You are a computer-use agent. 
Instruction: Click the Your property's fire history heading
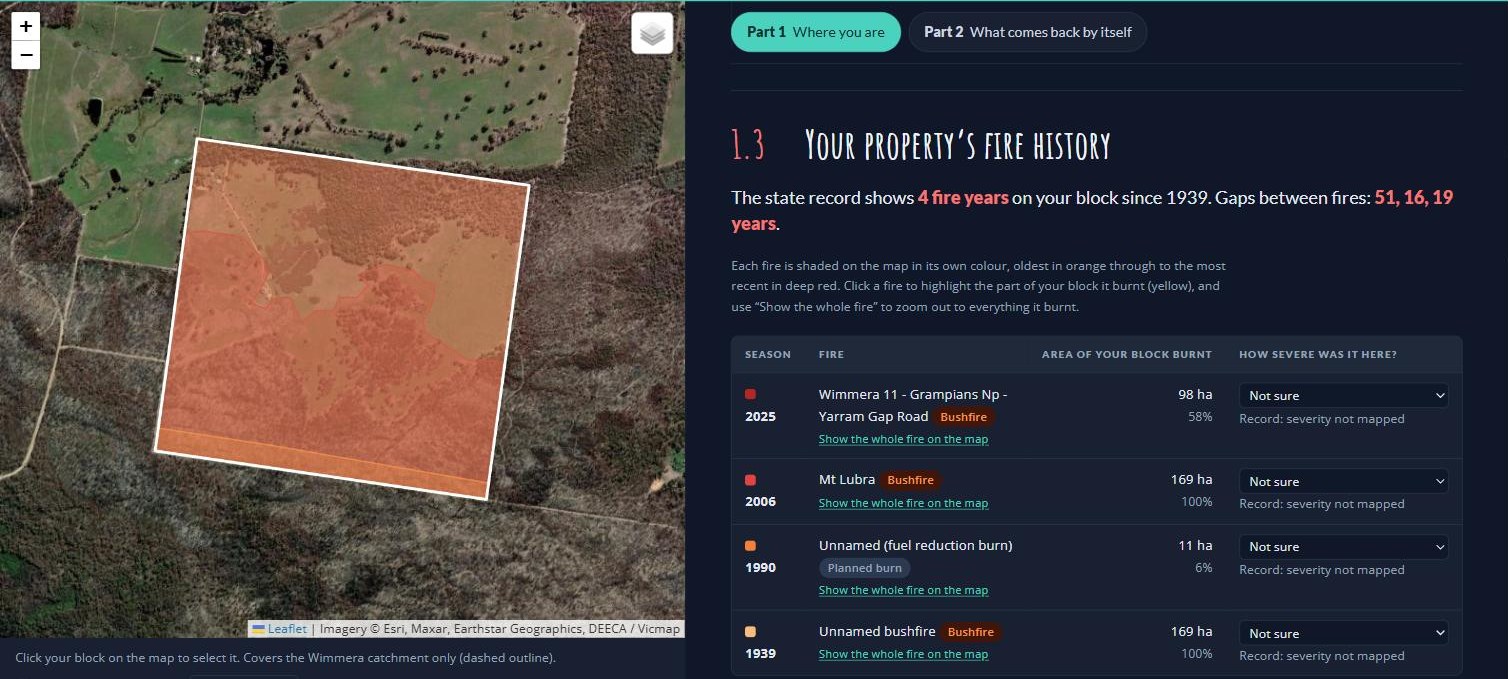(958, 145)
